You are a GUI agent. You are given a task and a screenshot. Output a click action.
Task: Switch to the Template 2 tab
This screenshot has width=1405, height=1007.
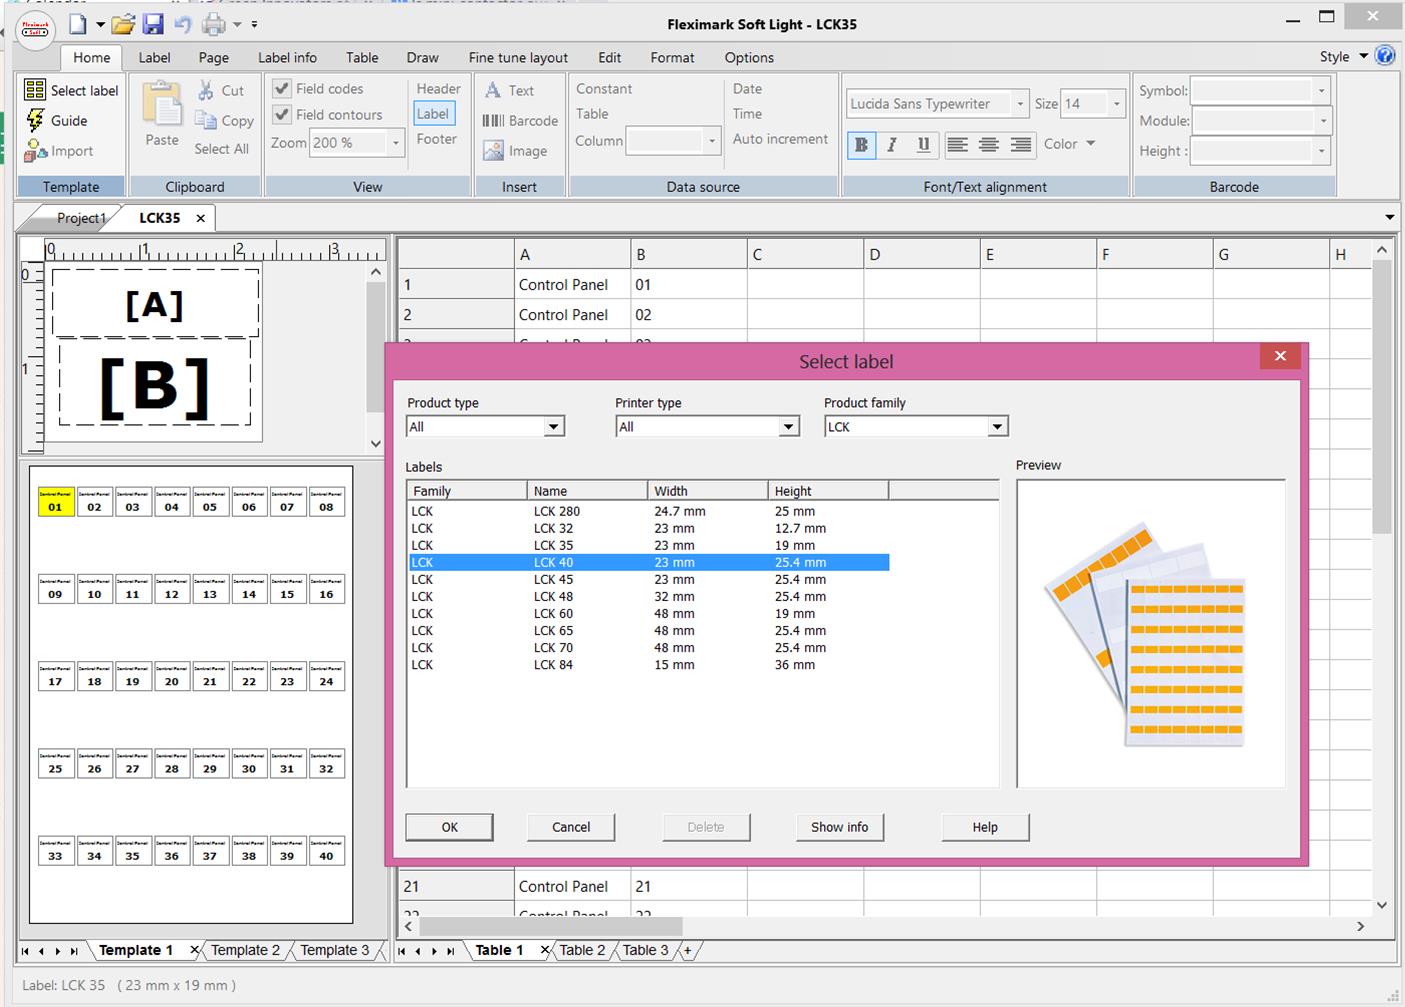click(245, 950)
